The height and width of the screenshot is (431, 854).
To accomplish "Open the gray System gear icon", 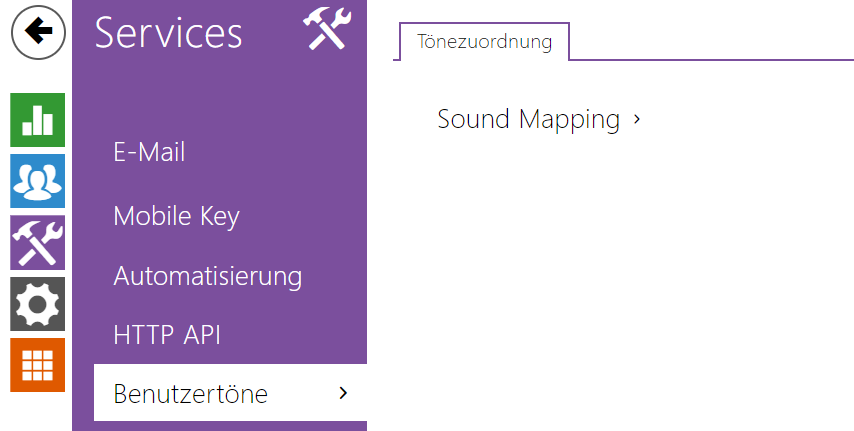I will click(x=38, y=303).
